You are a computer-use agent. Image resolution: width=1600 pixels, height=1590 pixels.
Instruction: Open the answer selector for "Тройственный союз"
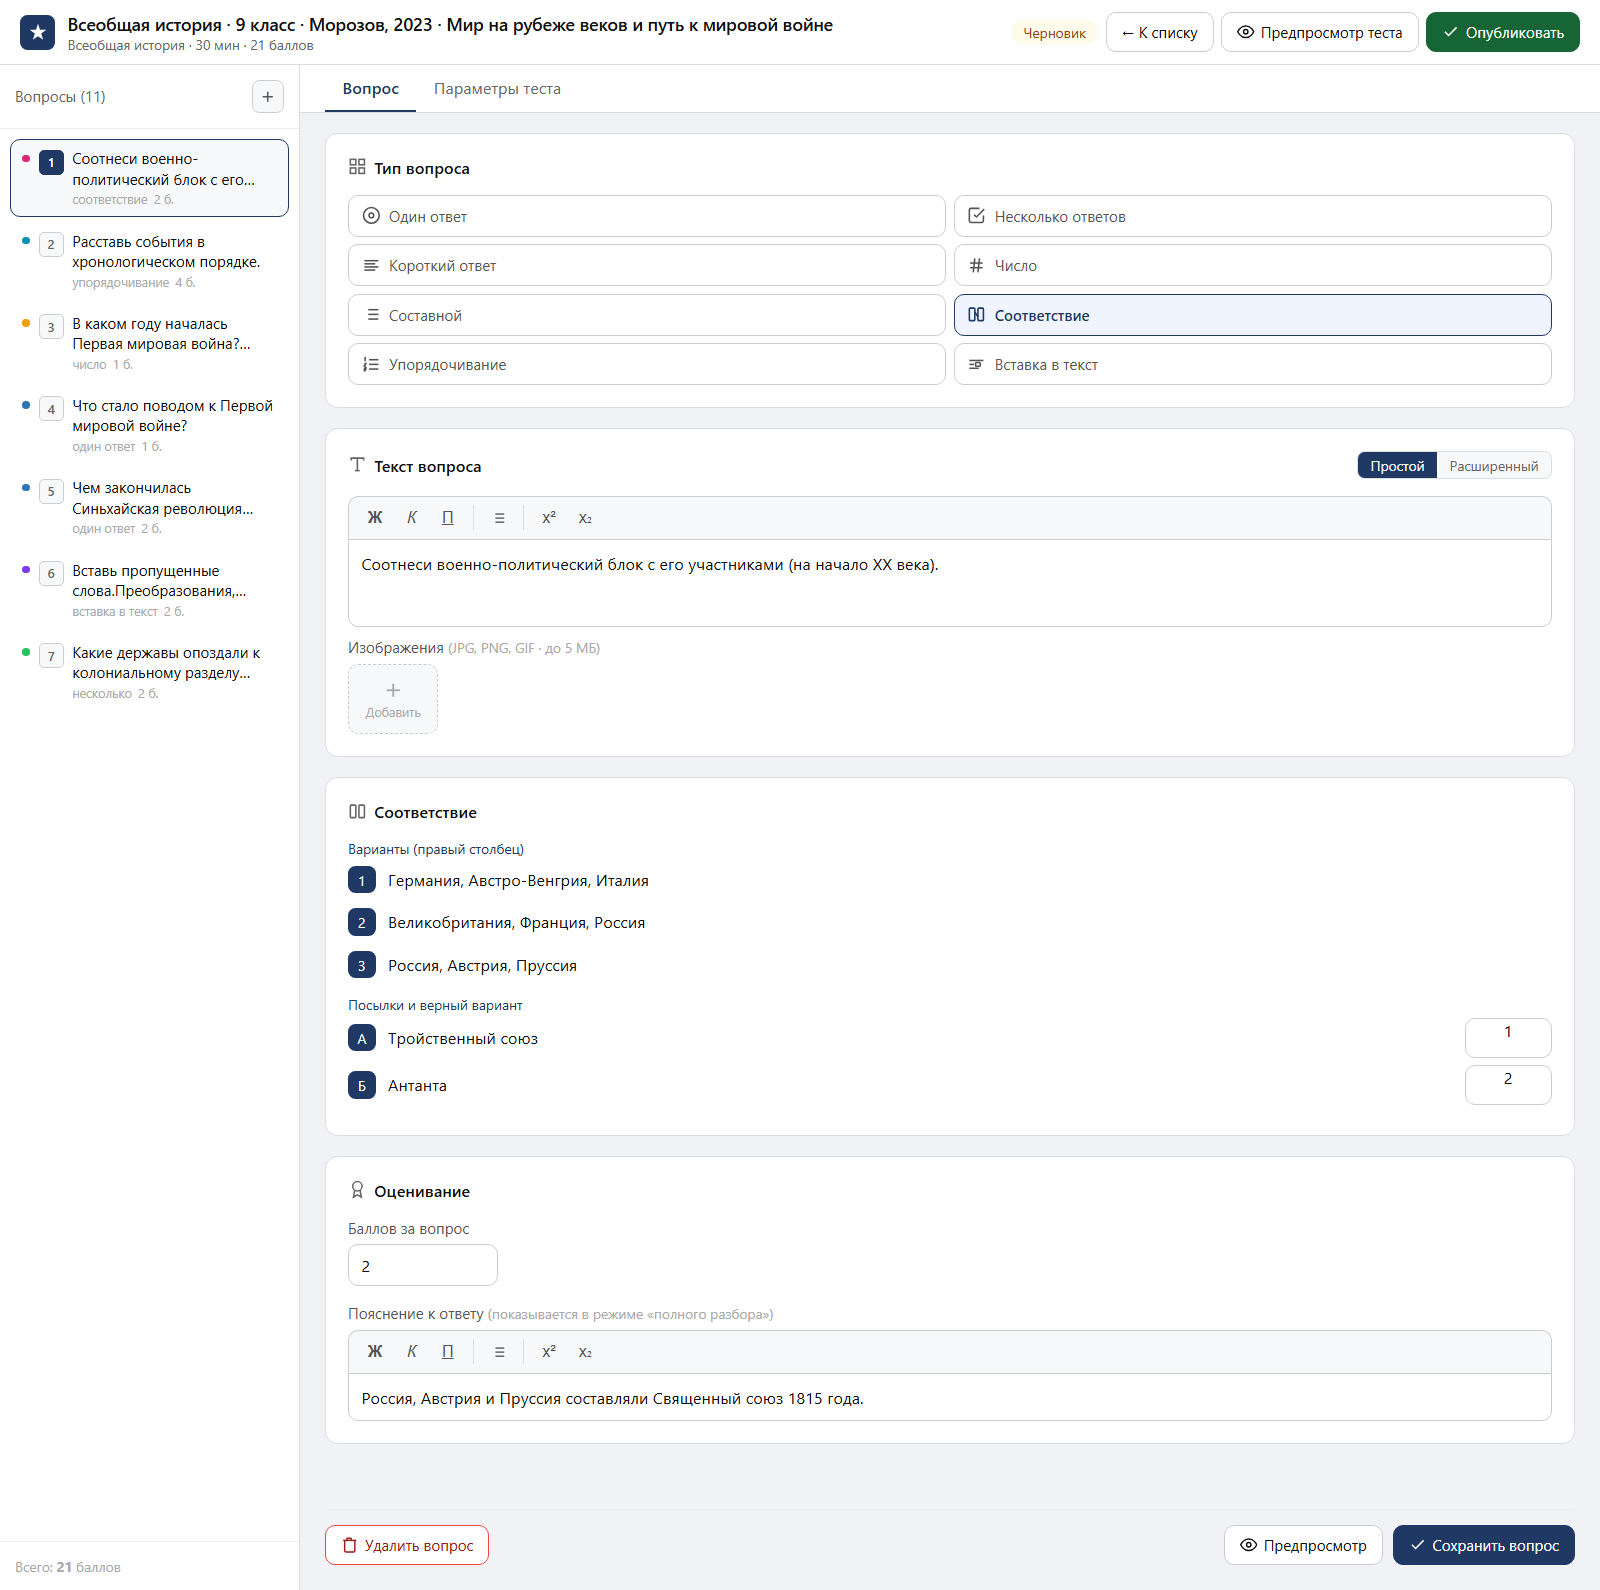(1508, 1038)
